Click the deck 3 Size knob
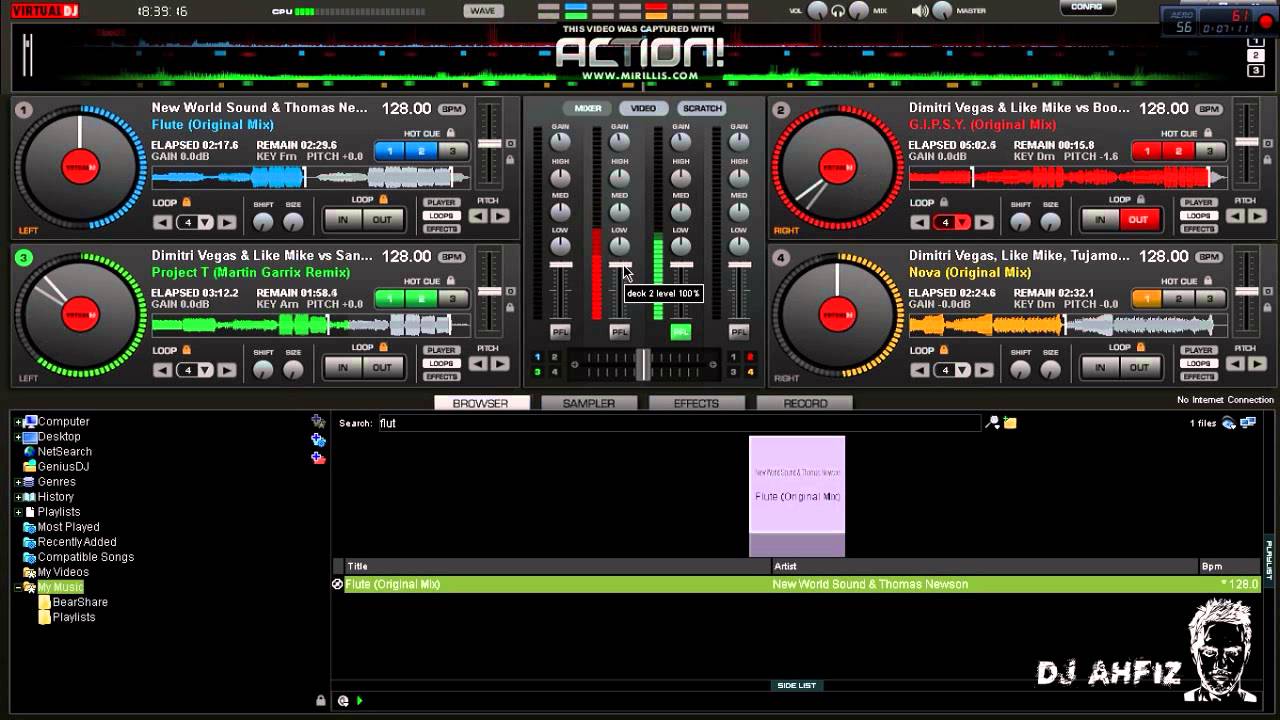This screenshot has height=720, width=1280. 293,371
